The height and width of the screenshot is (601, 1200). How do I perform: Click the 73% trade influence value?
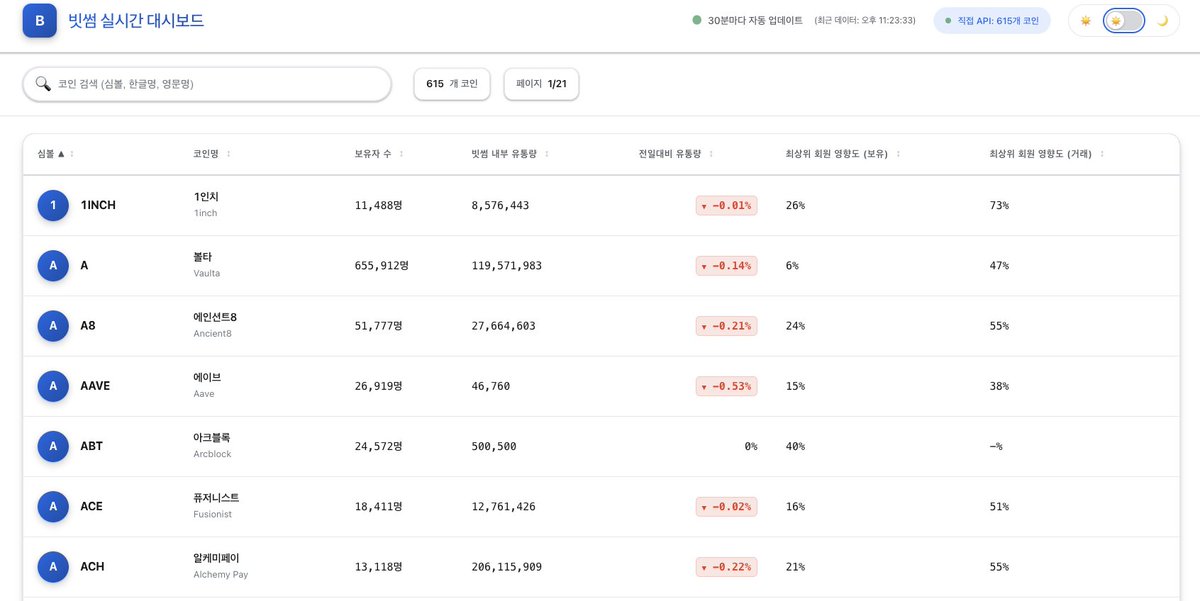point(999,205)
